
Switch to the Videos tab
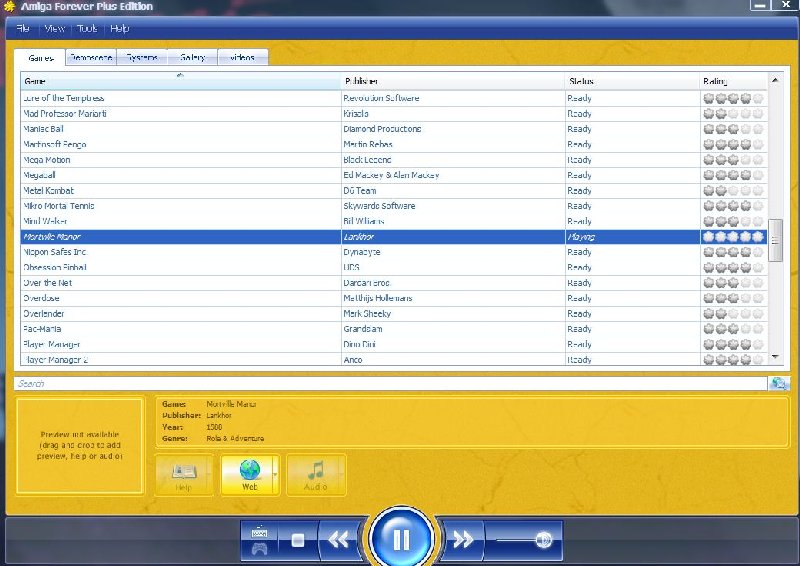click(x=242, y=57)
